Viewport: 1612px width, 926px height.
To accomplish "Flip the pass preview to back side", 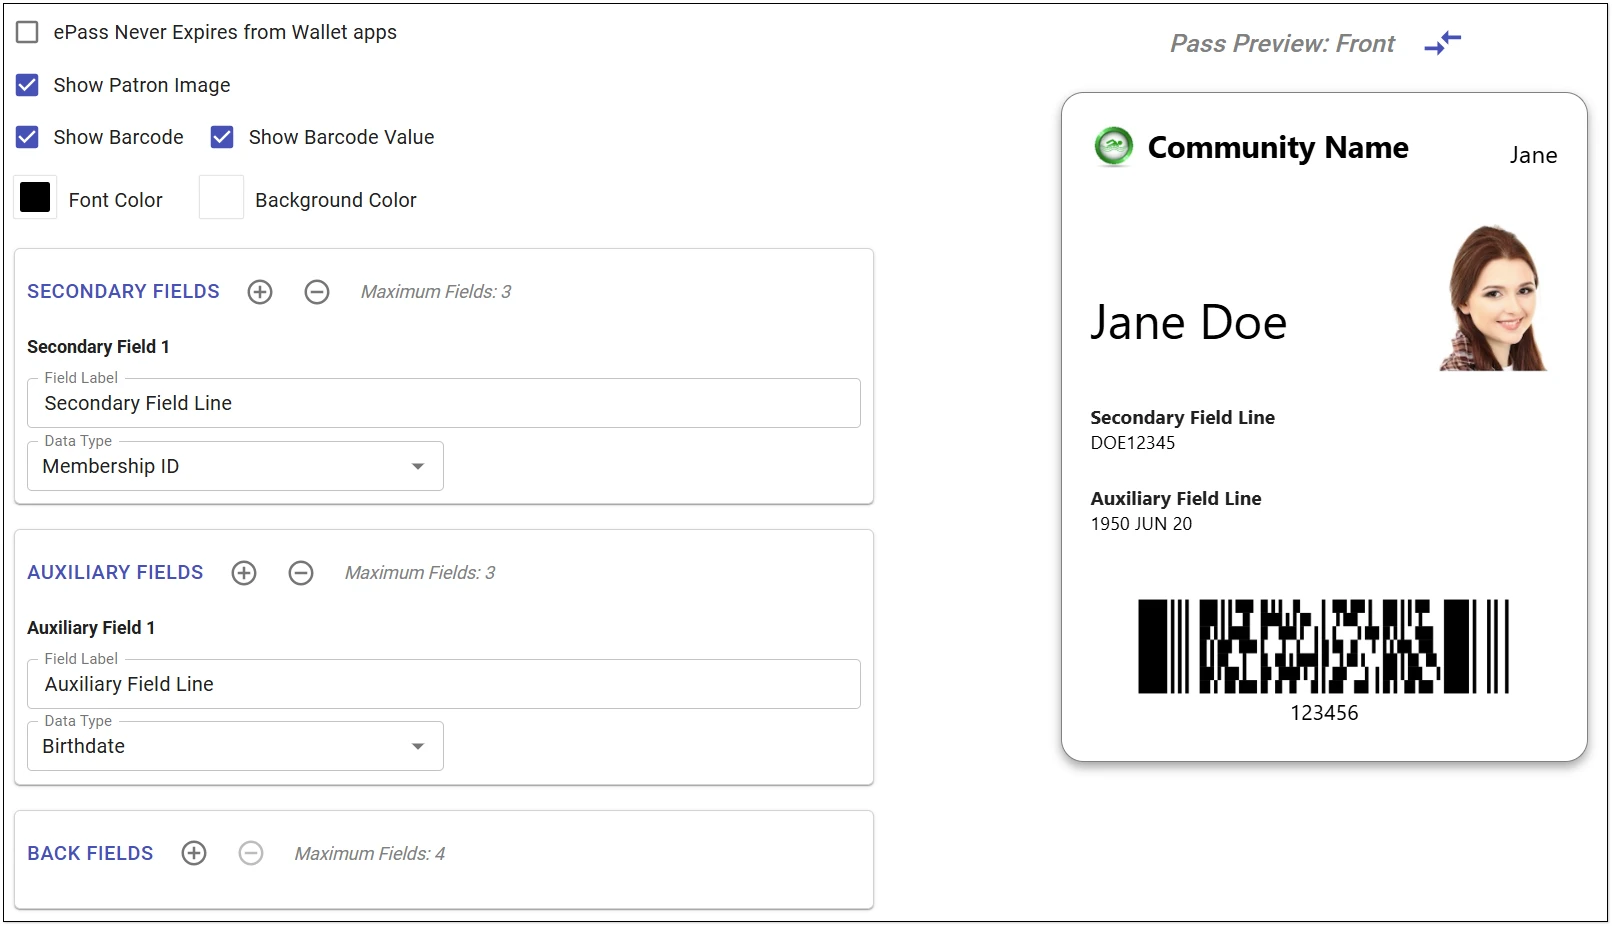I will [1442, 43].
